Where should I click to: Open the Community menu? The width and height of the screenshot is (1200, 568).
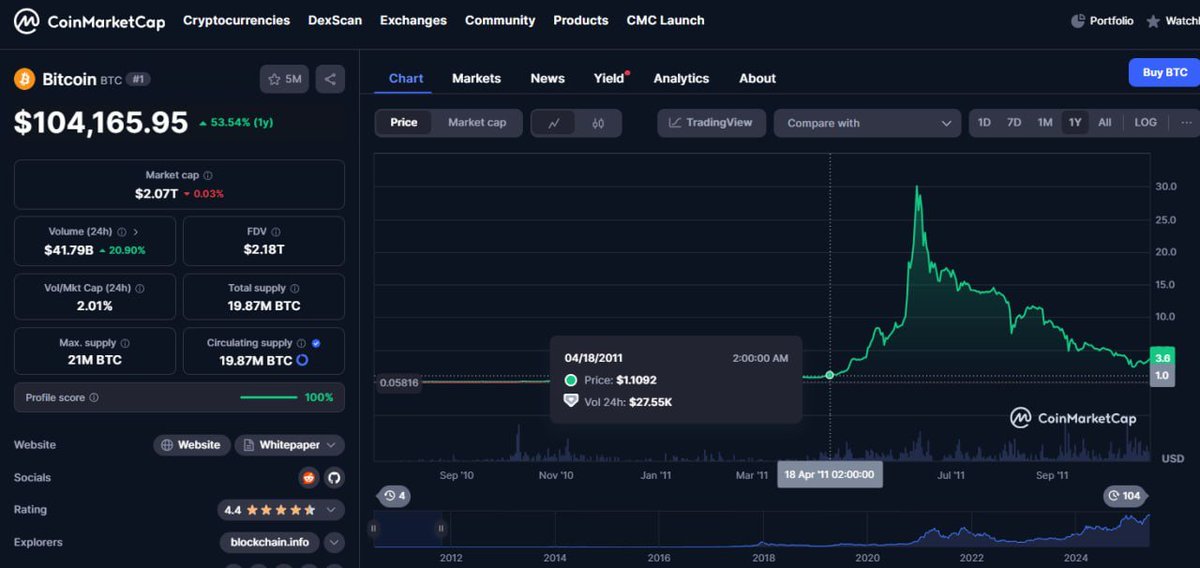click(500, 20)
